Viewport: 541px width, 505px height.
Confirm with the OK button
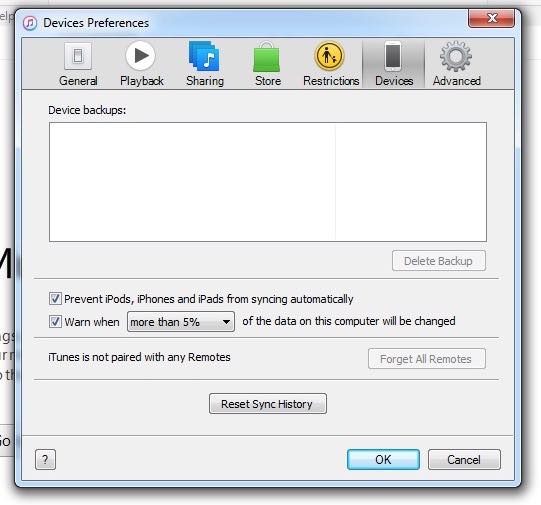[x=383, y=459]
